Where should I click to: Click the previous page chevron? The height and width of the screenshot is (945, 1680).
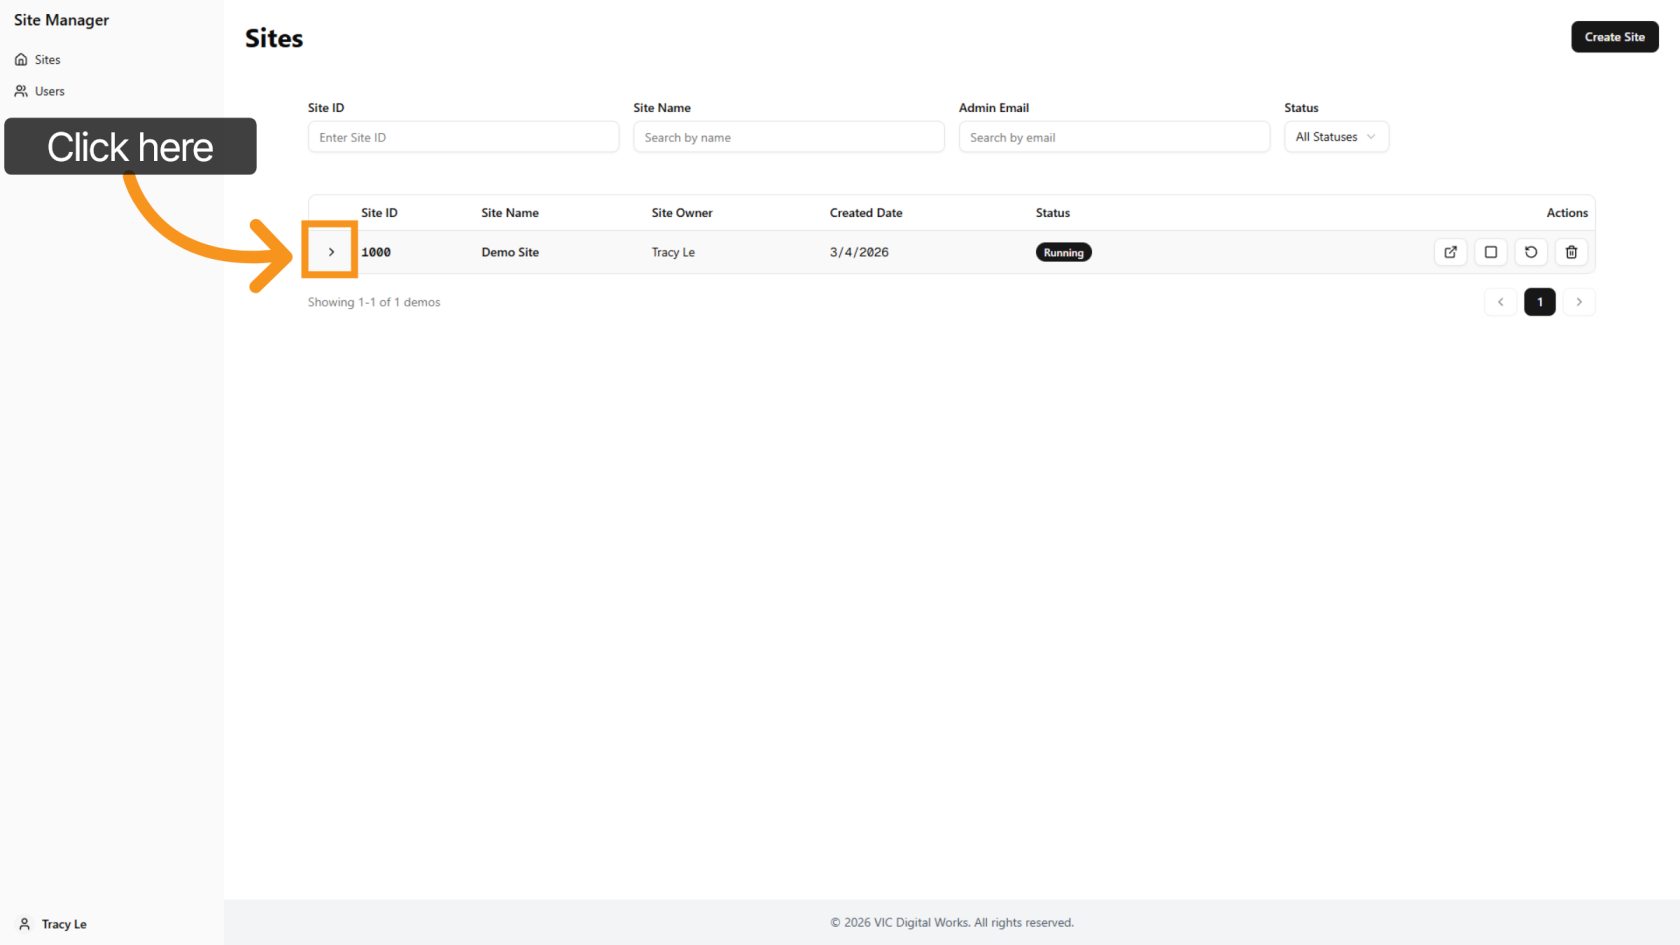(1499, 301)
